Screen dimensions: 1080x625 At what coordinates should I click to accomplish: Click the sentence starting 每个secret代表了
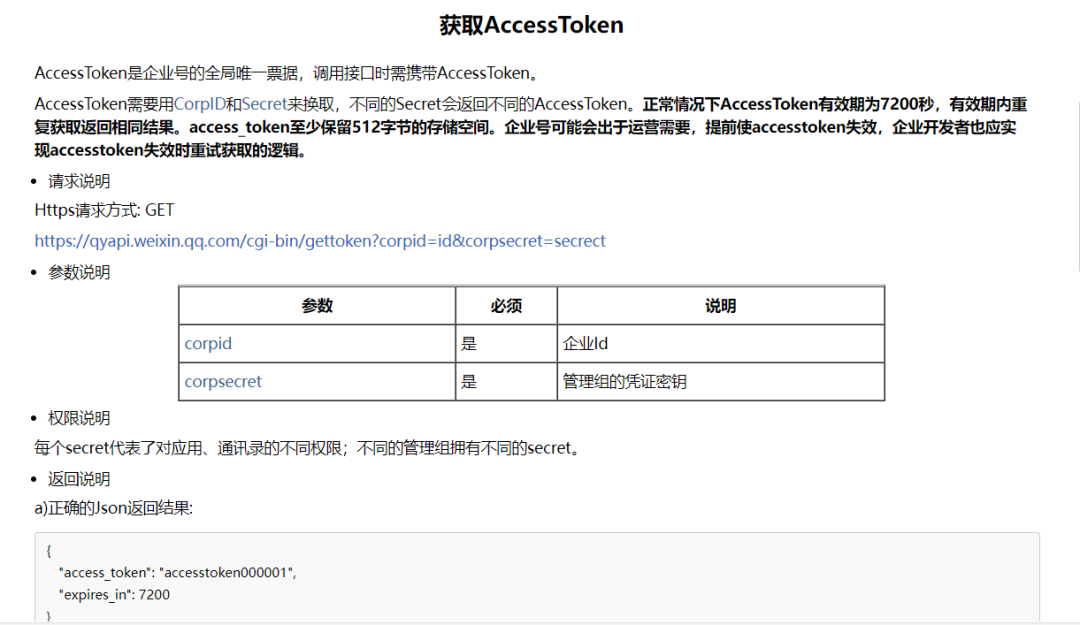click(x=309, y=448)
